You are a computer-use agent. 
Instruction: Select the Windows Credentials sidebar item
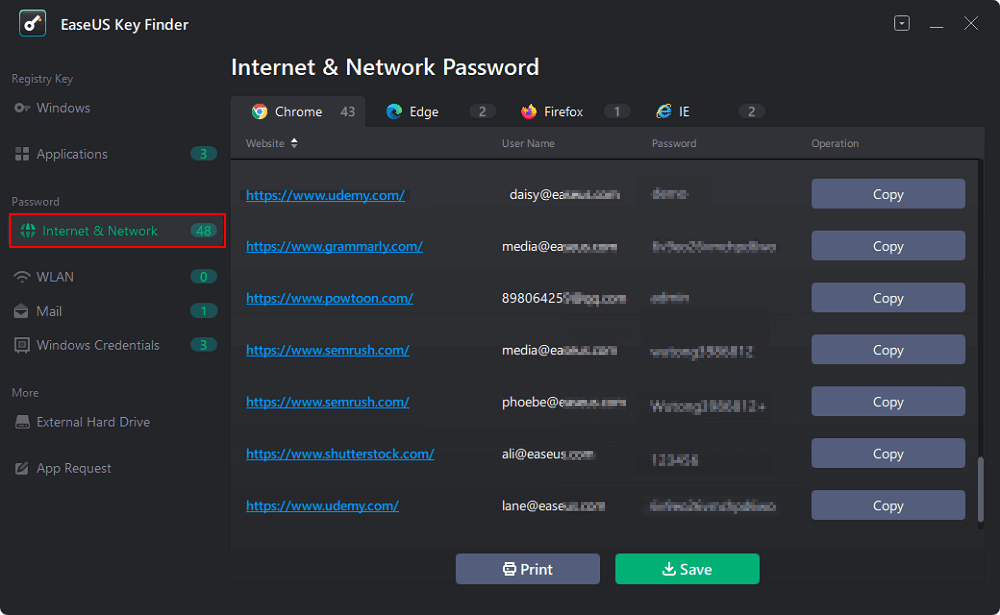(x=97, y=345)
